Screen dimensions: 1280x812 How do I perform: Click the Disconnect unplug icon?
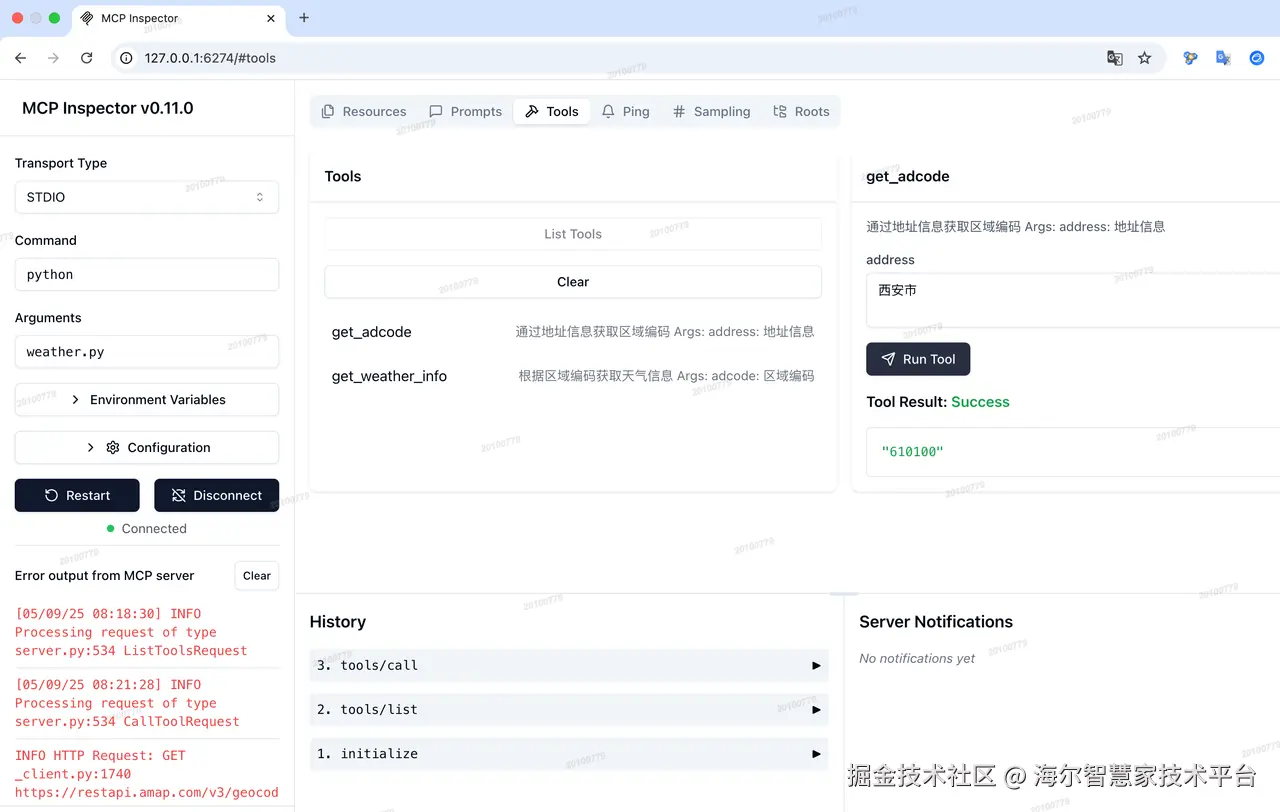tap(179, 496)
